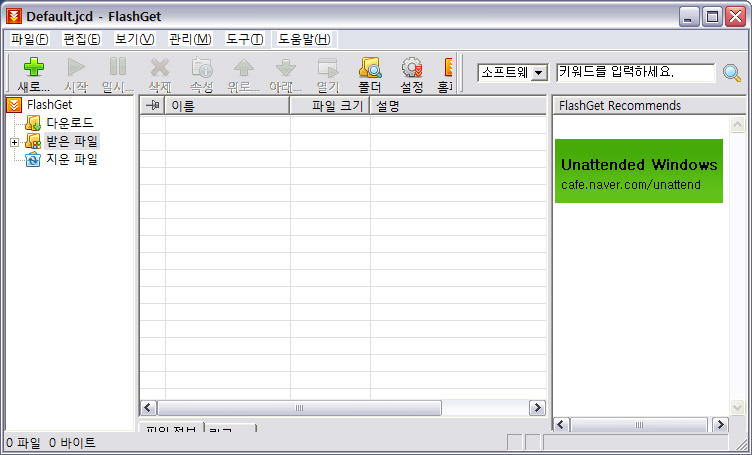Image resolution: width=752 pixels, height=455 pixels.
Task: Click the Move Down (아래) arrow icon
Action: coord(286,67)
